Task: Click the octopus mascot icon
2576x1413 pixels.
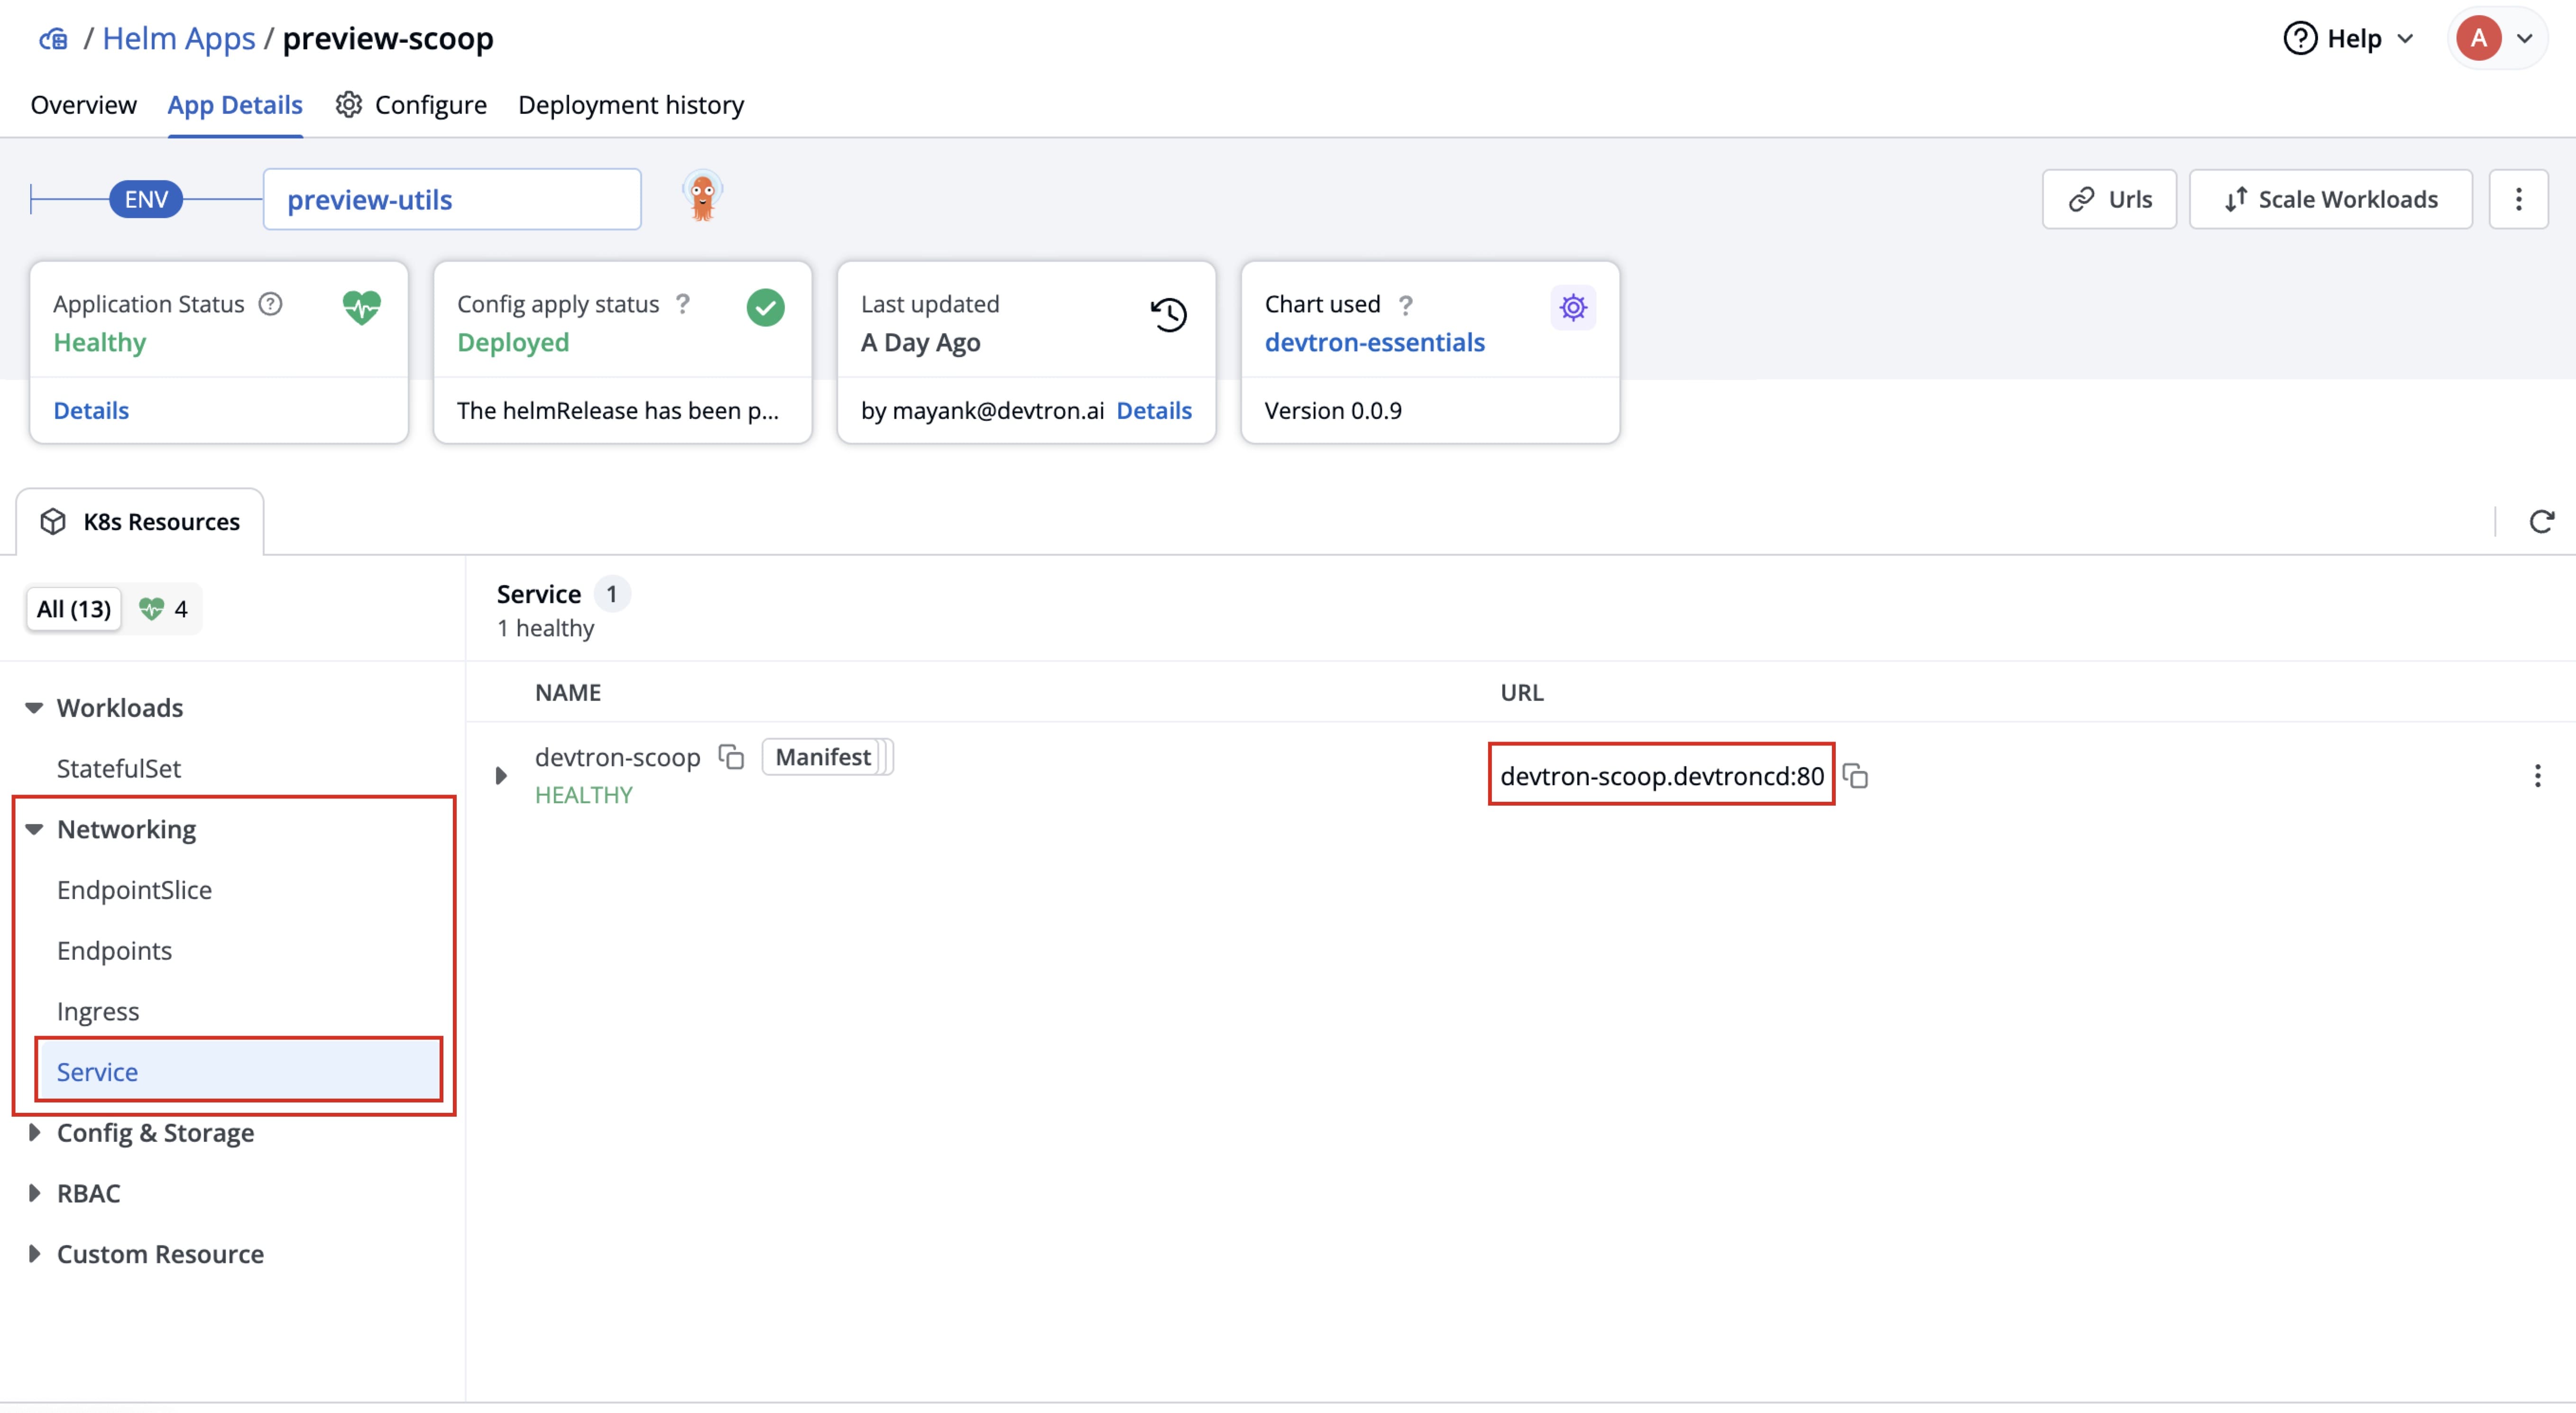Action: (x=702, y=194)
